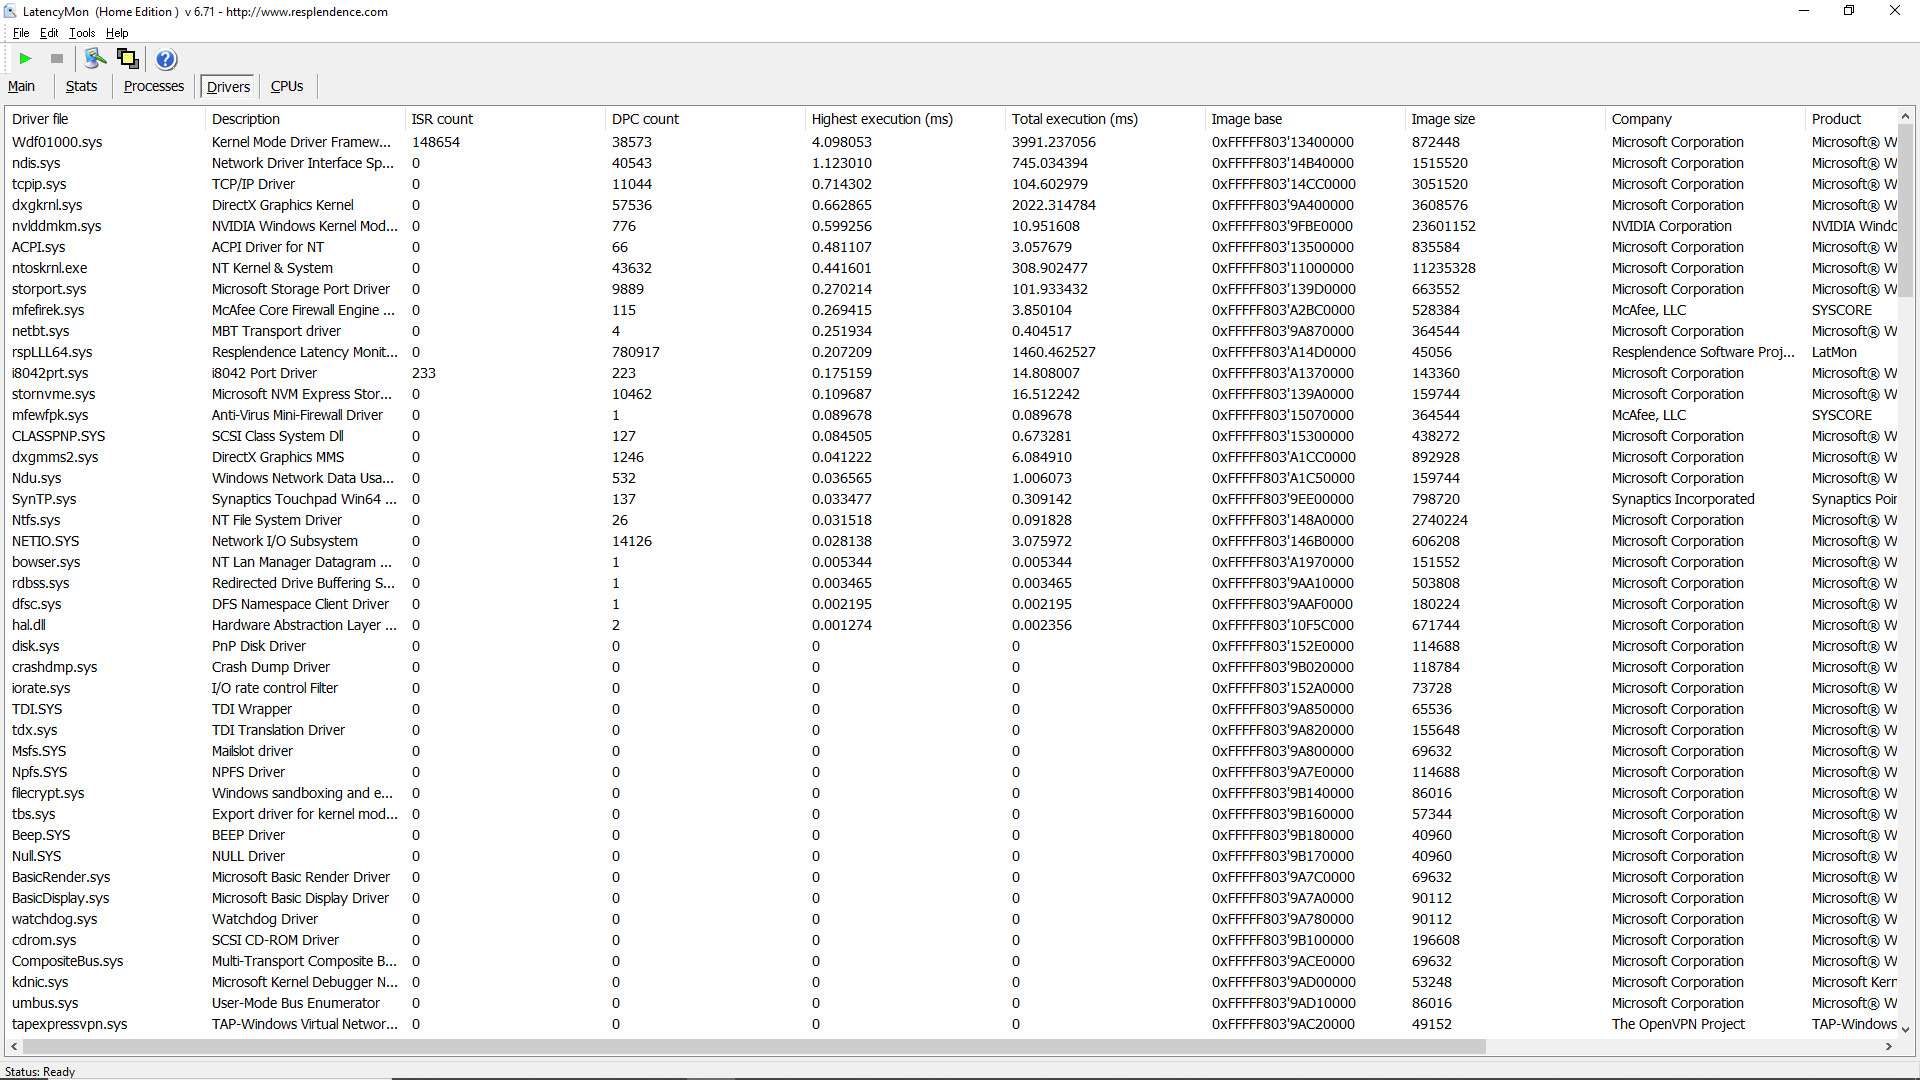Screen dimensions: 1920x1080
Task: Select the nvlddmkm.sys driver row
Action: click(56, 226)
